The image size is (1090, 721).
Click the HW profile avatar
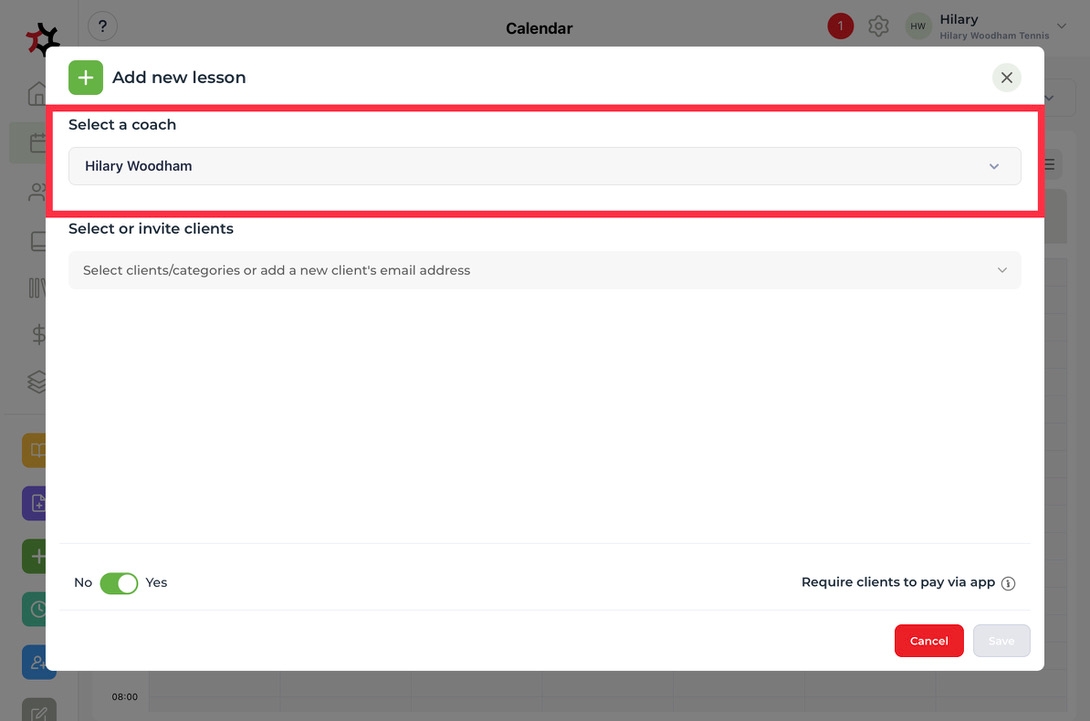(918, 27)
